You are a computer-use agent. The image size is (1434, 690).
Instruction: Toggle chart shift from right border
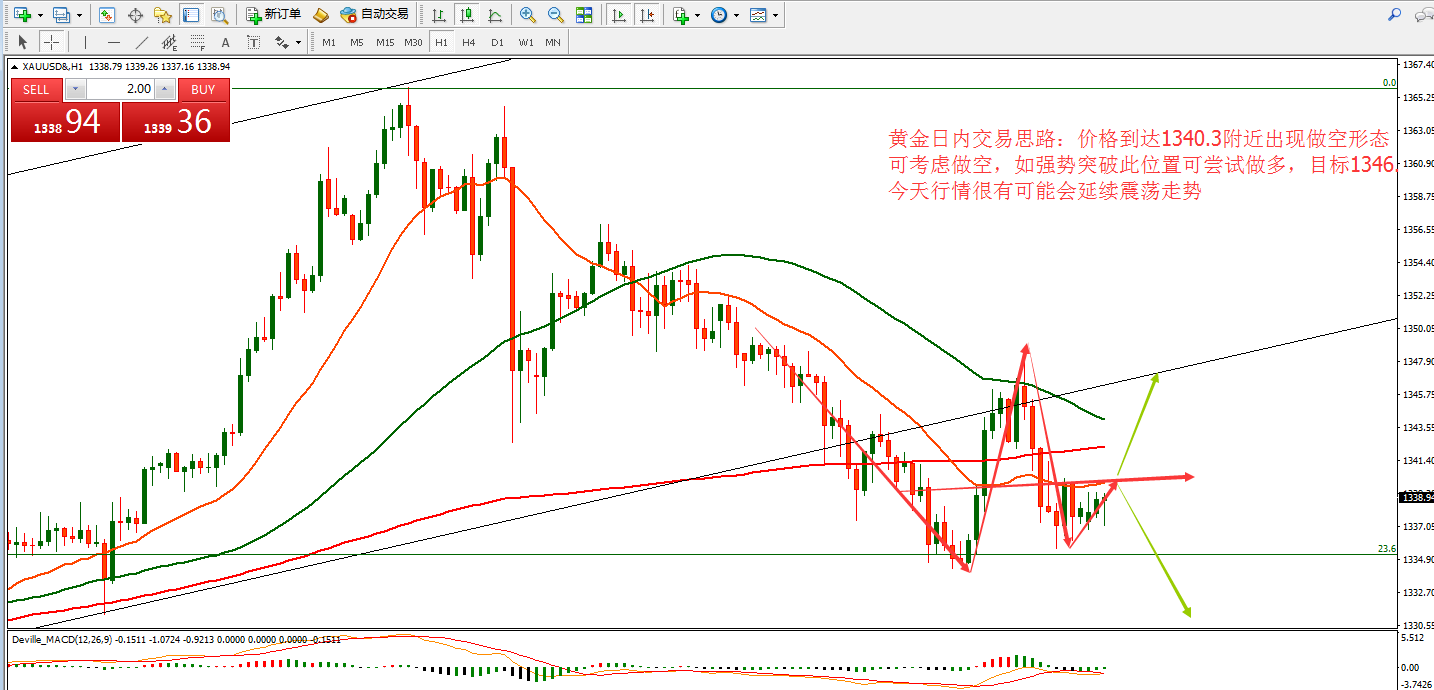[x=647, y=15]
